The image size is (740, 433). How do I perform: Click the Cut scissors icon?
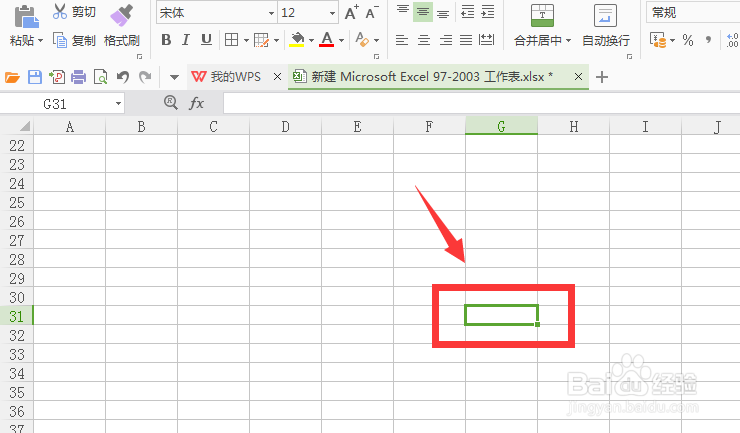click(x=60, y=12)
